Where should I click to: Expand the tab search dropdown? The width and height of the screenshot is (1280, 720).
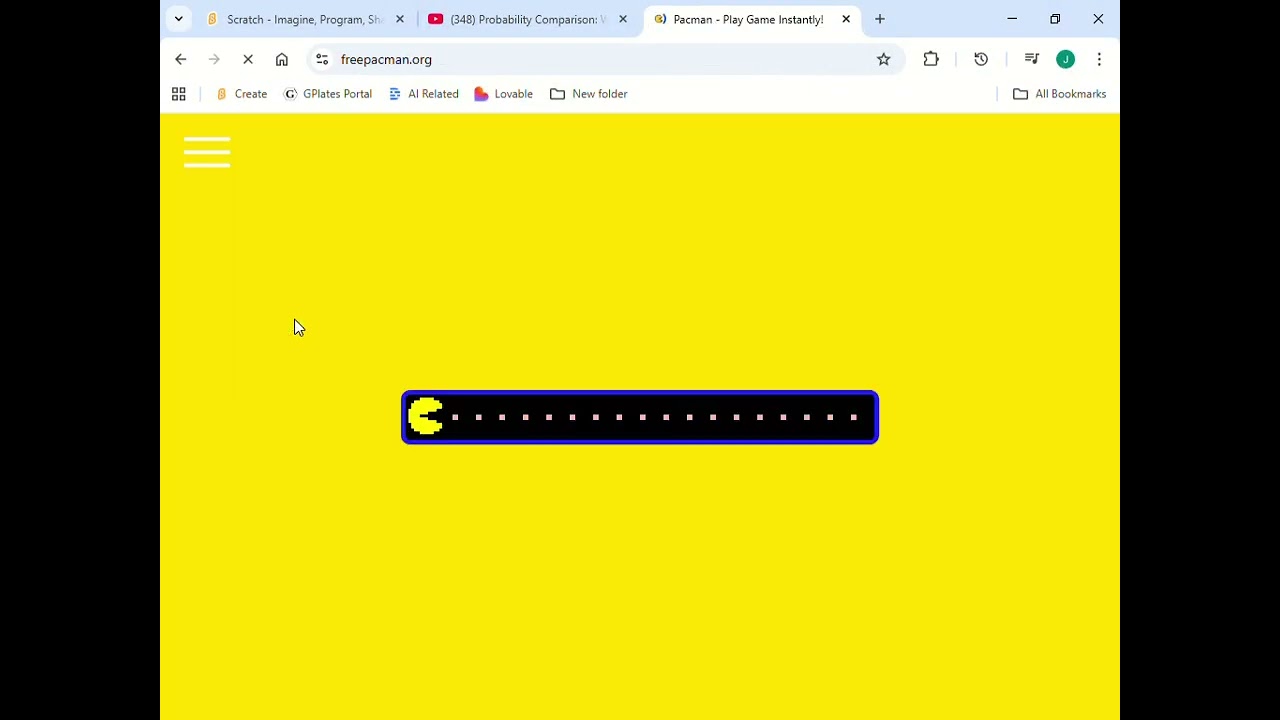[x=179, y=19]
